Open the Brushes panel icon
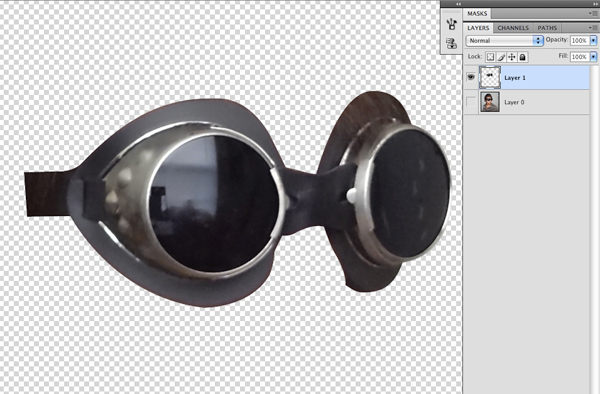This screenshot has height=394, width=600. 452,24
